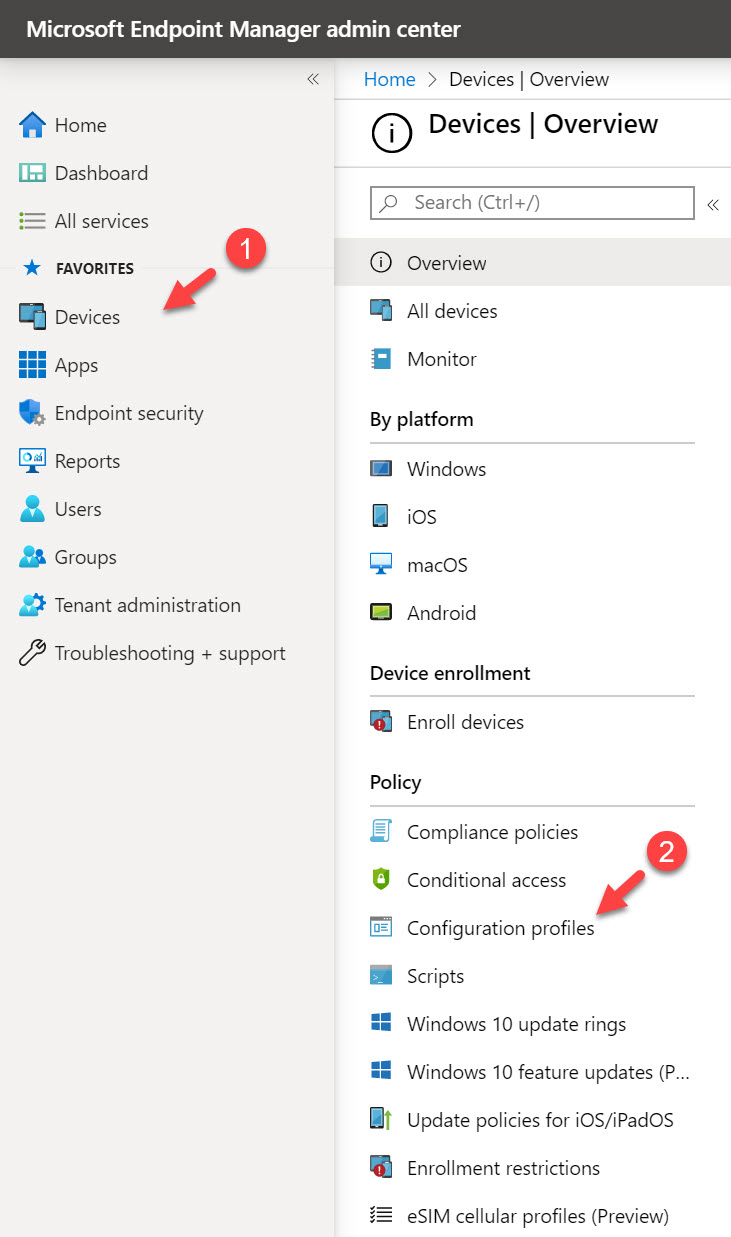Click the Enroll devices icon
The height and width of the screenshot is (1237, 731).
click(381, 722)
